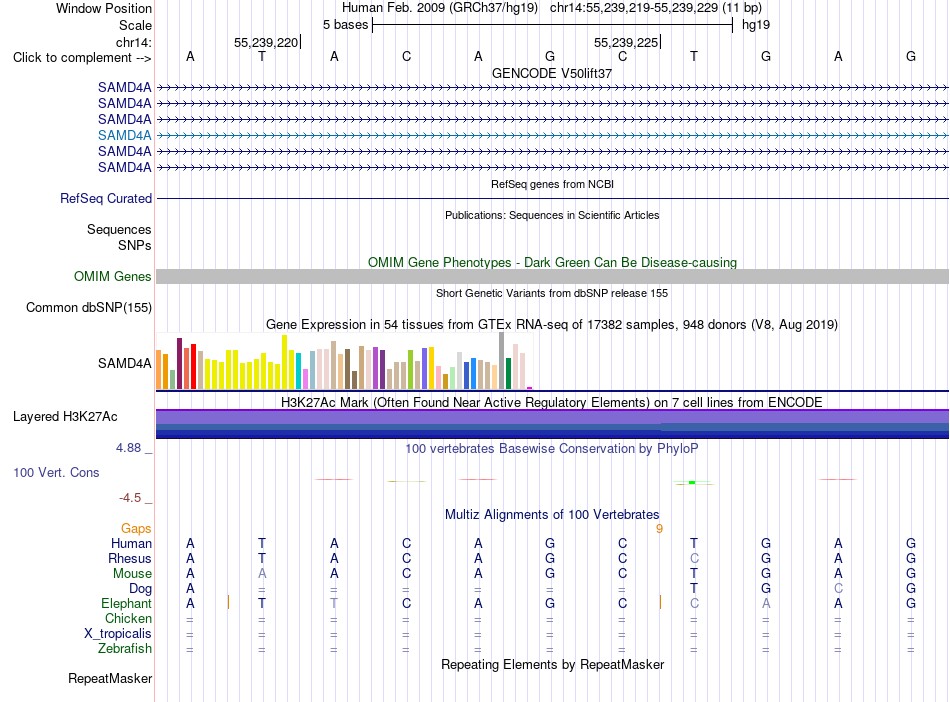The image size is (950, 702).
Task: Click the 4.88 PhyloP upper limit value
Action: point(128,448)
